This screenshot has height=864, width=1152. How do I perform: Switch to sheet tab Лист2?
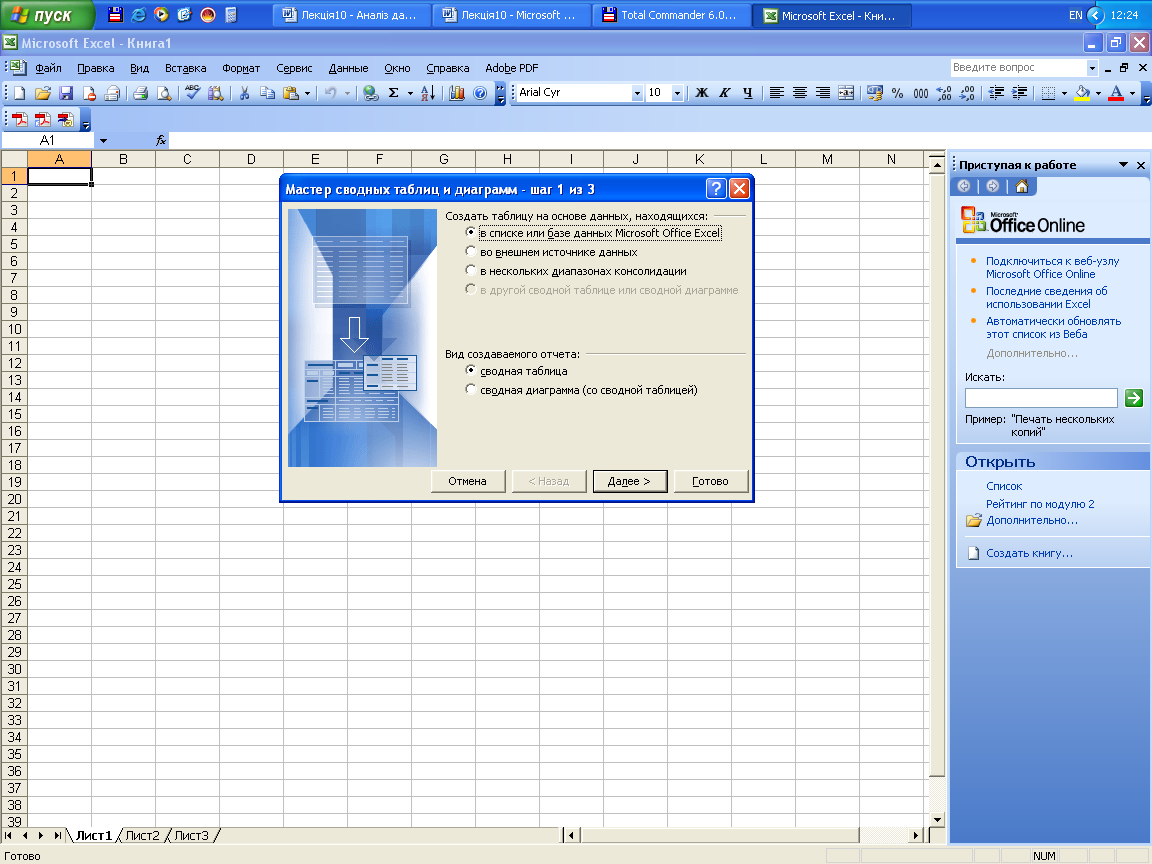(x=143, y=835)
